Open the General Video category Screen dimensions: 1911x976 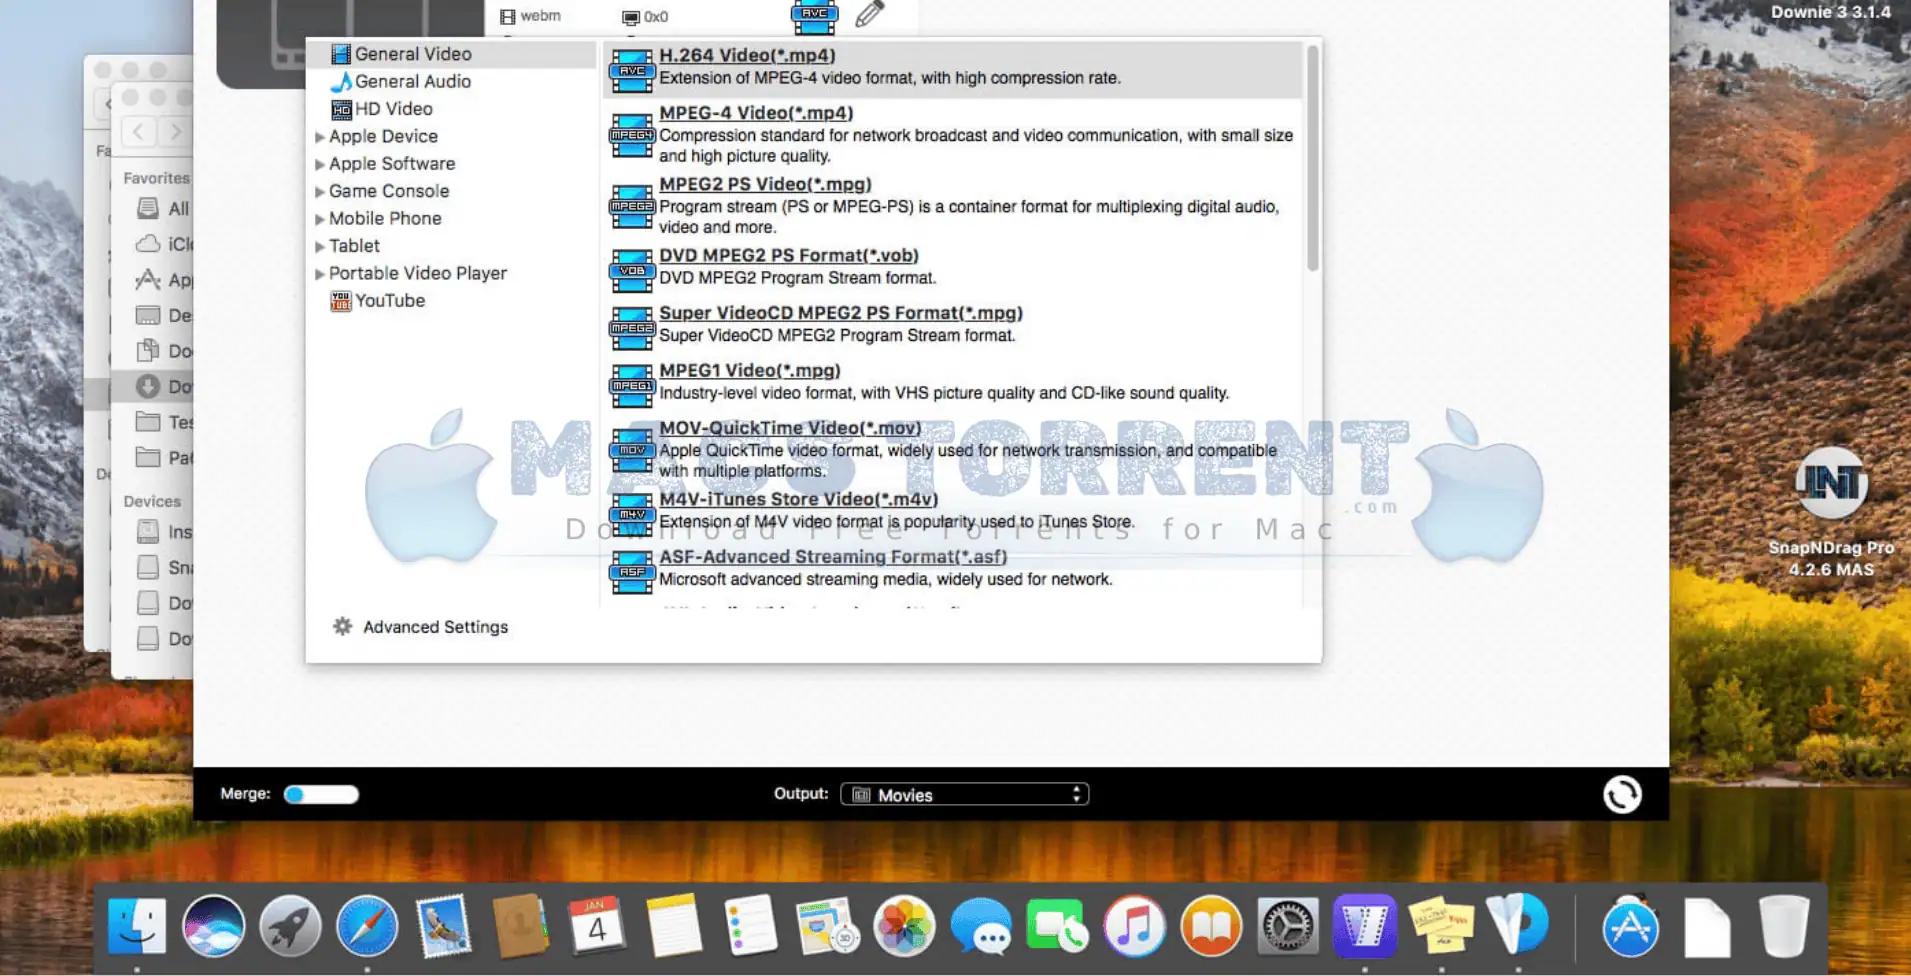pos(452,54)
